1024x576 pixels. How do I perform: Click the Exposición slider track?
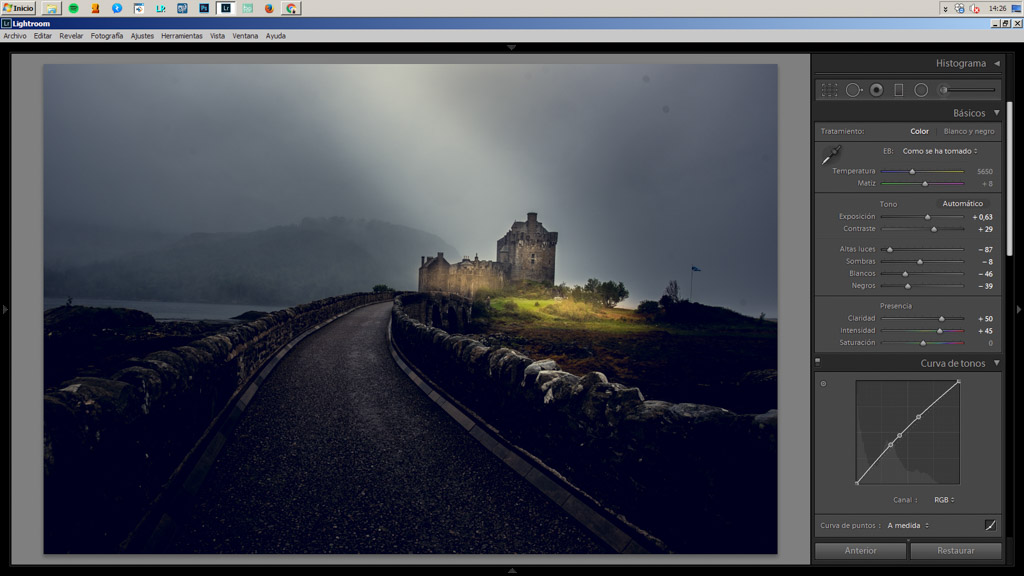(x=921, y=217)
